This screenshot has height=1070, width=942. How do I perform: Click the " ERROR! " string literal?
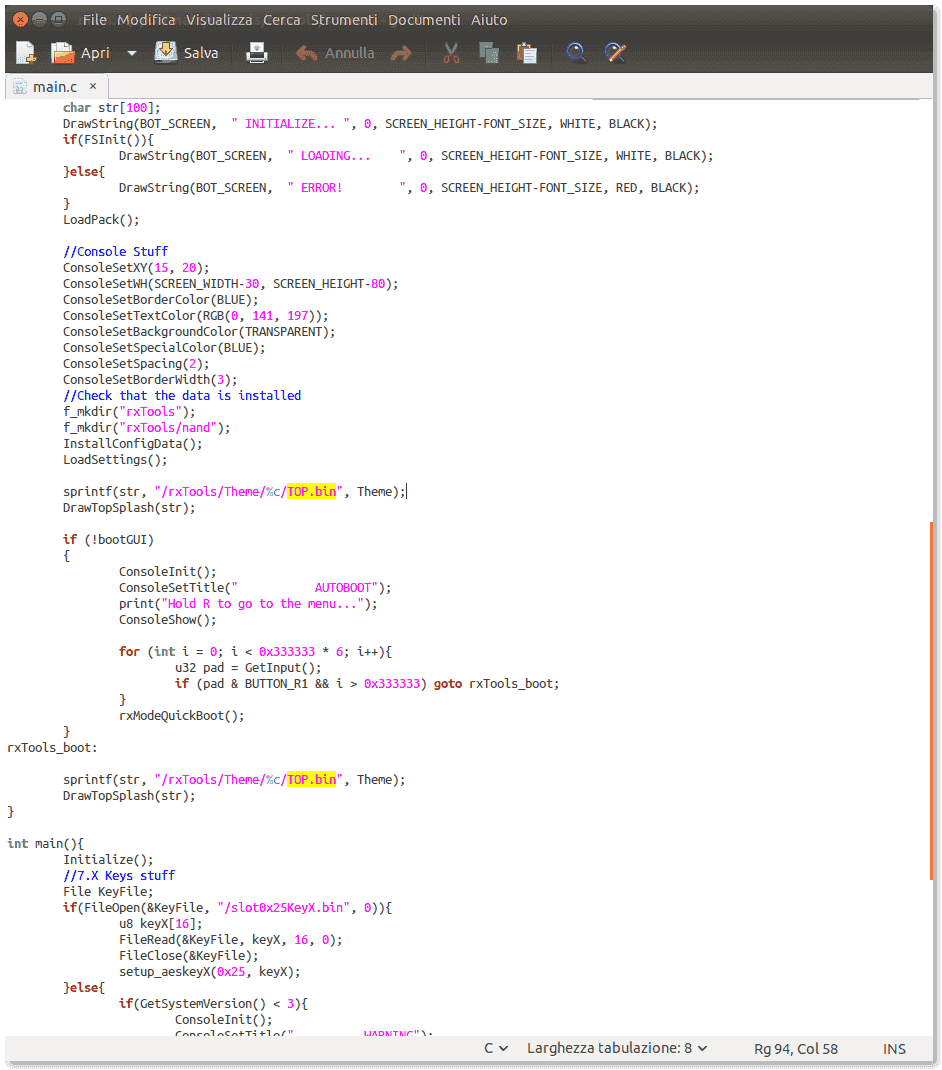(x=346, y=188)
